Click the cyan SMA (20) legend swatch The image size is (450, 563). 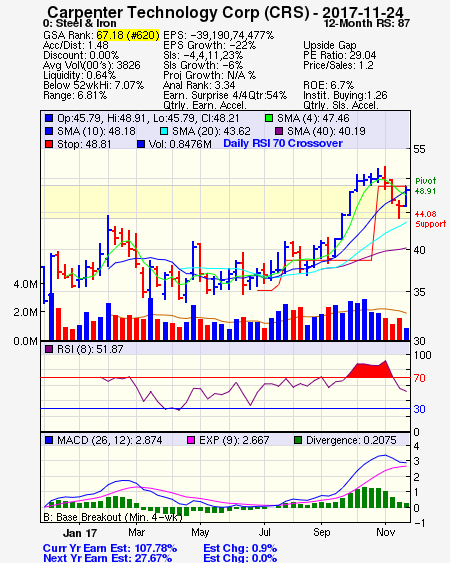click(x=164, y=131)
